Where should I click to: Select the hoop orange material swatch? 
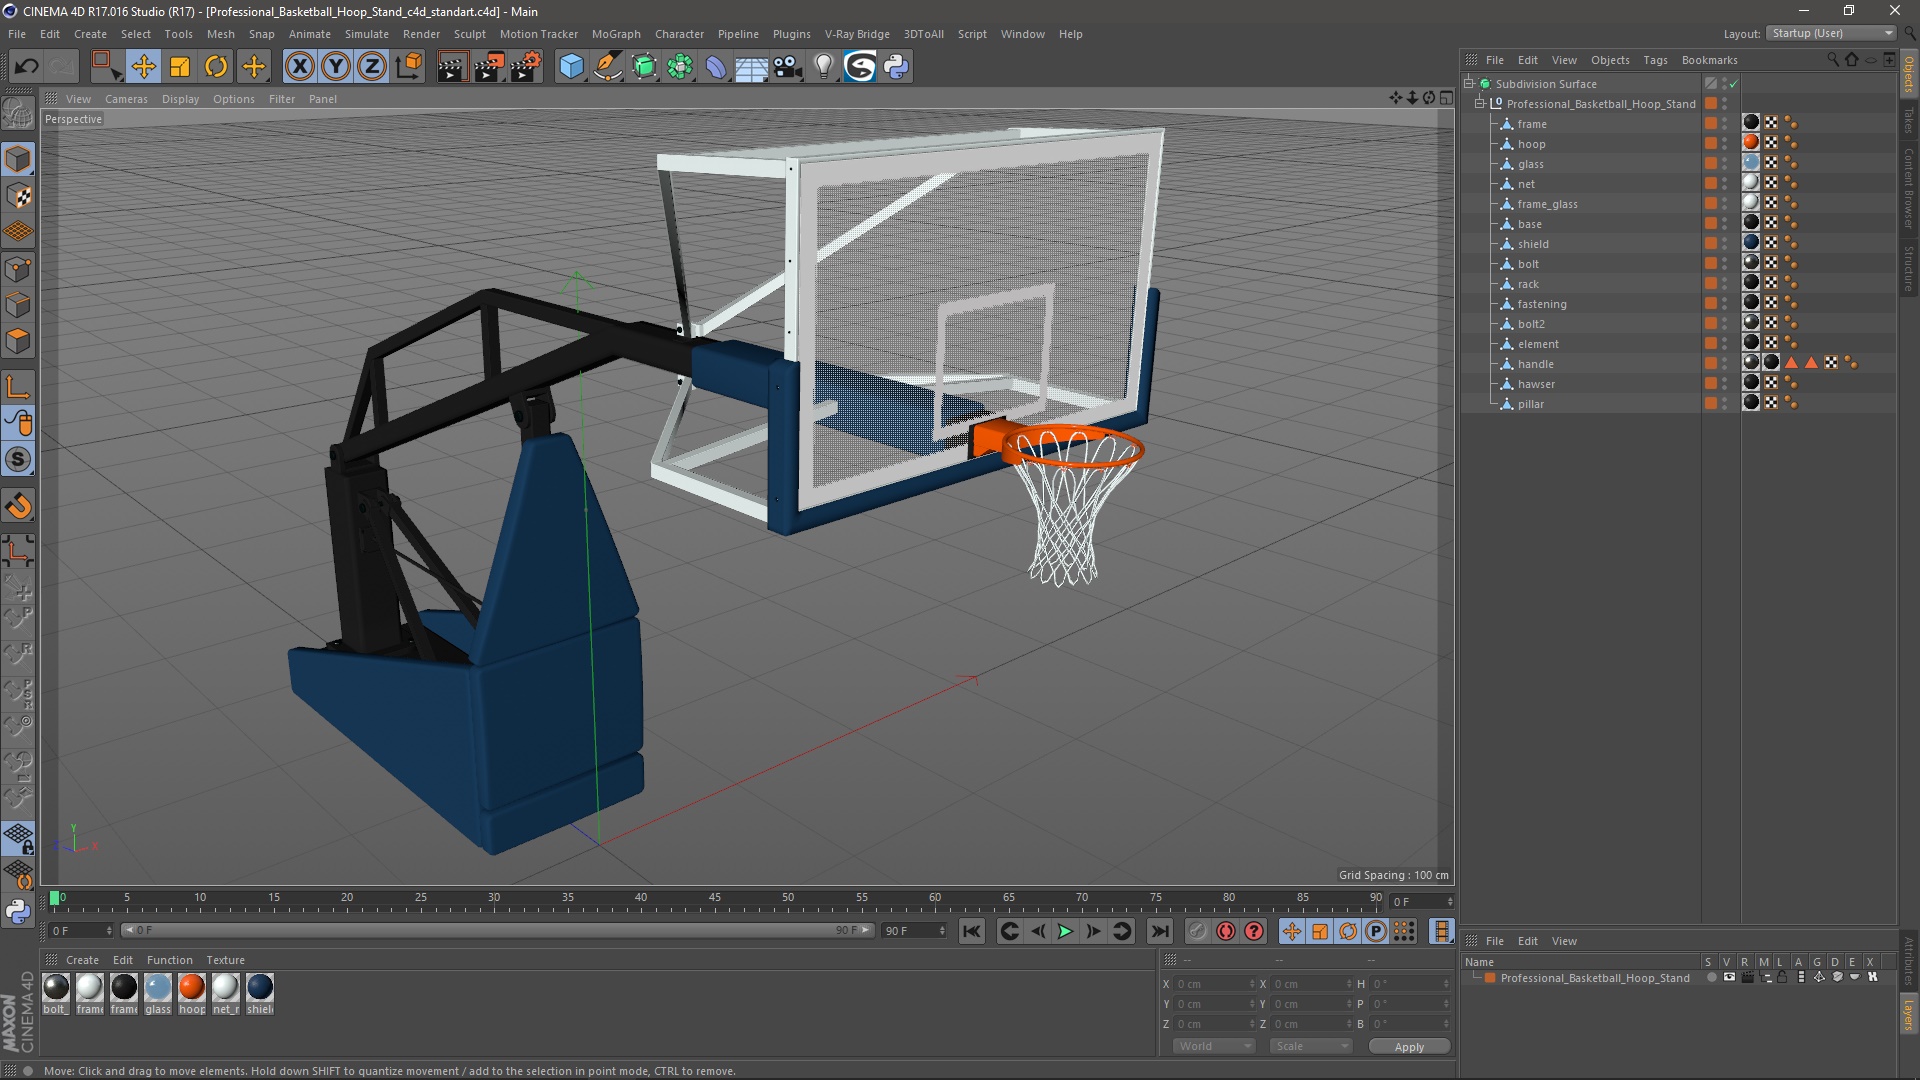tap(191, 988)
